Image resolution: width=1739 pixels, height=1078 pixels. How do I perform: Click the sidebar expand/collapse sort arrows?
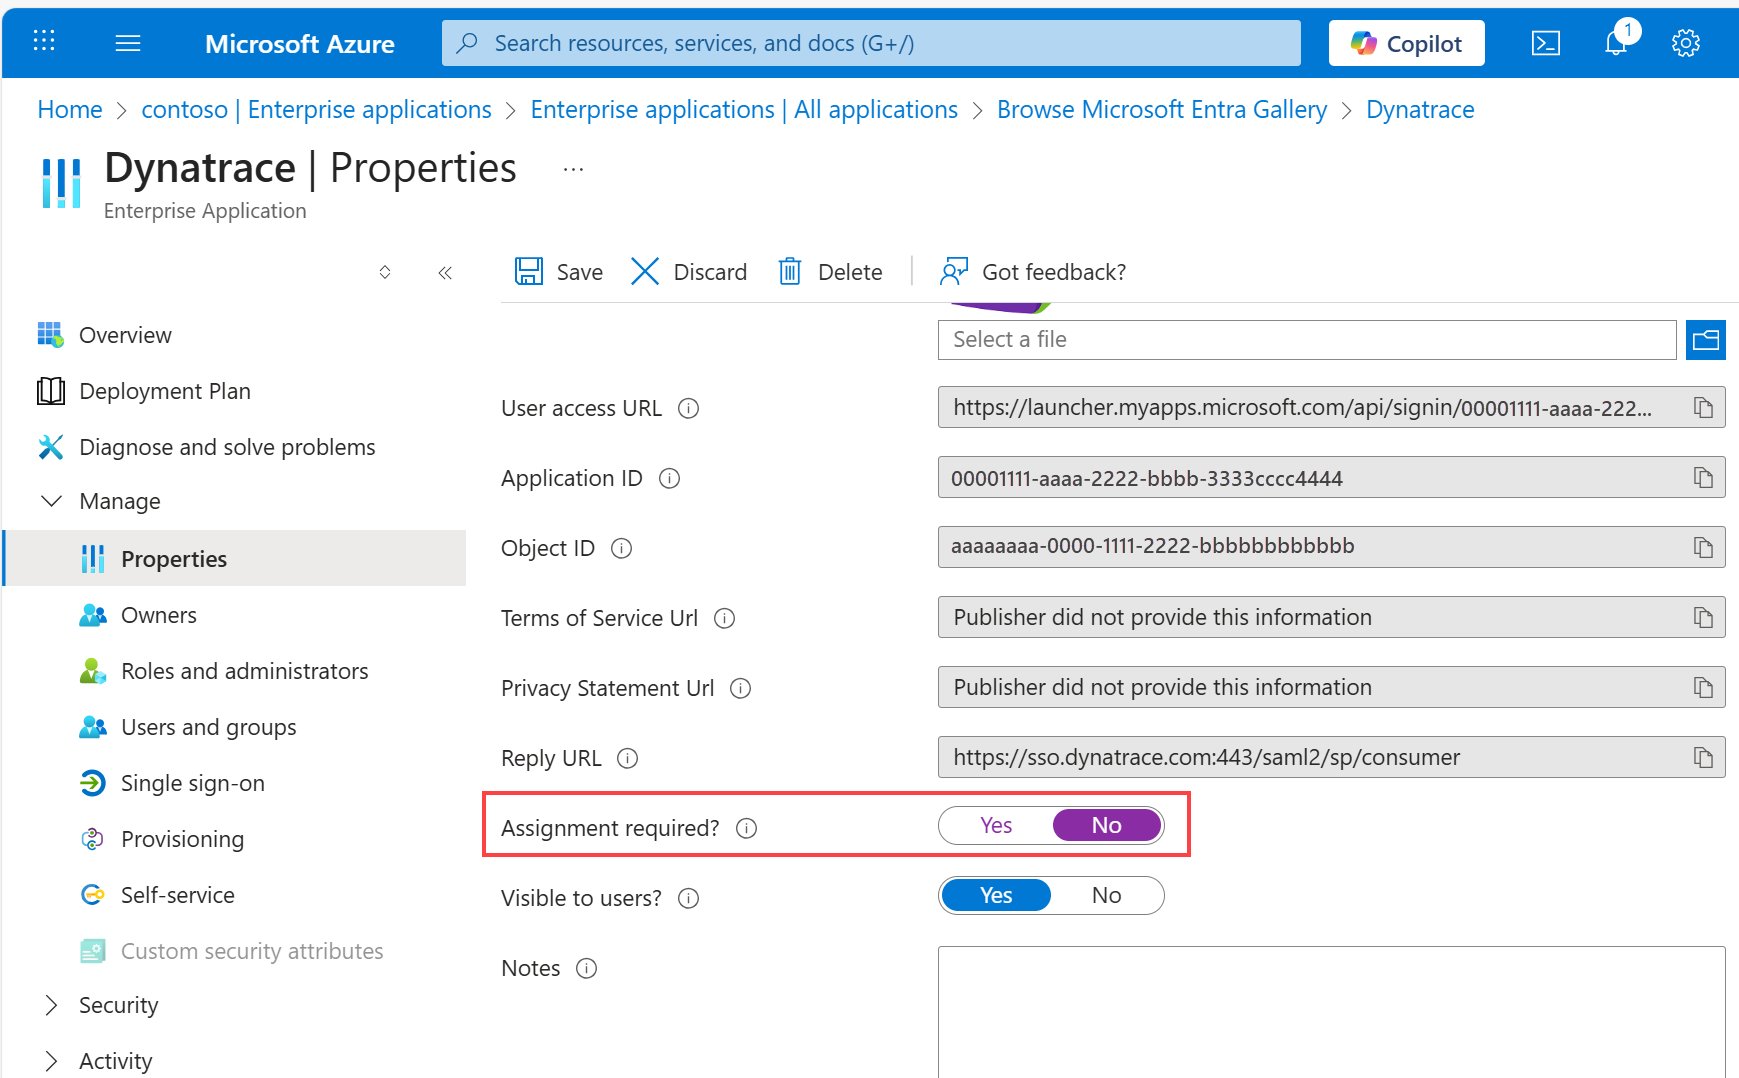(x=385, y=272)
